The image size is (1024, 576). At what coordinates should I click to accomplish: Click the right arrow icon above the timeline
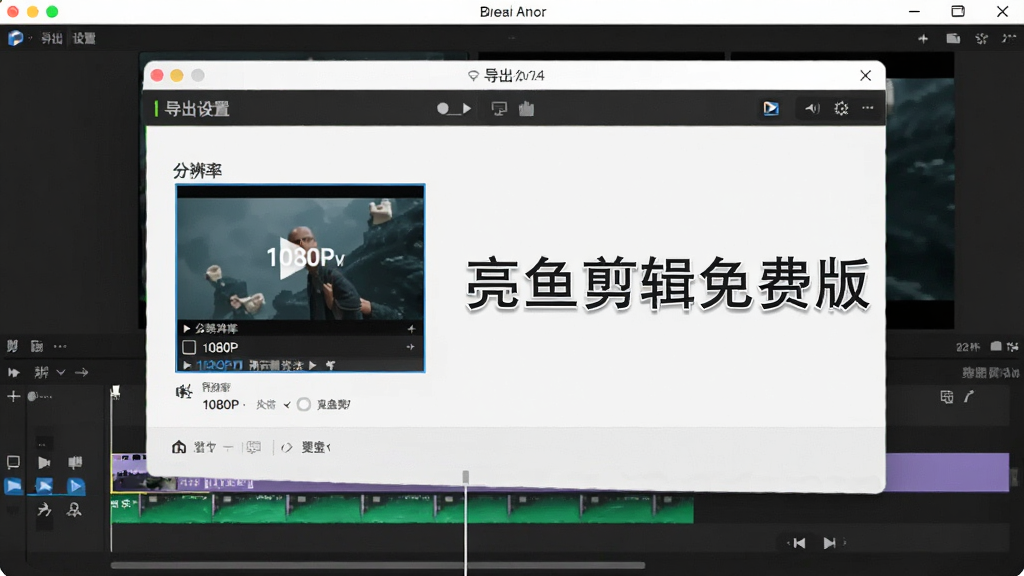coord(82,372)
